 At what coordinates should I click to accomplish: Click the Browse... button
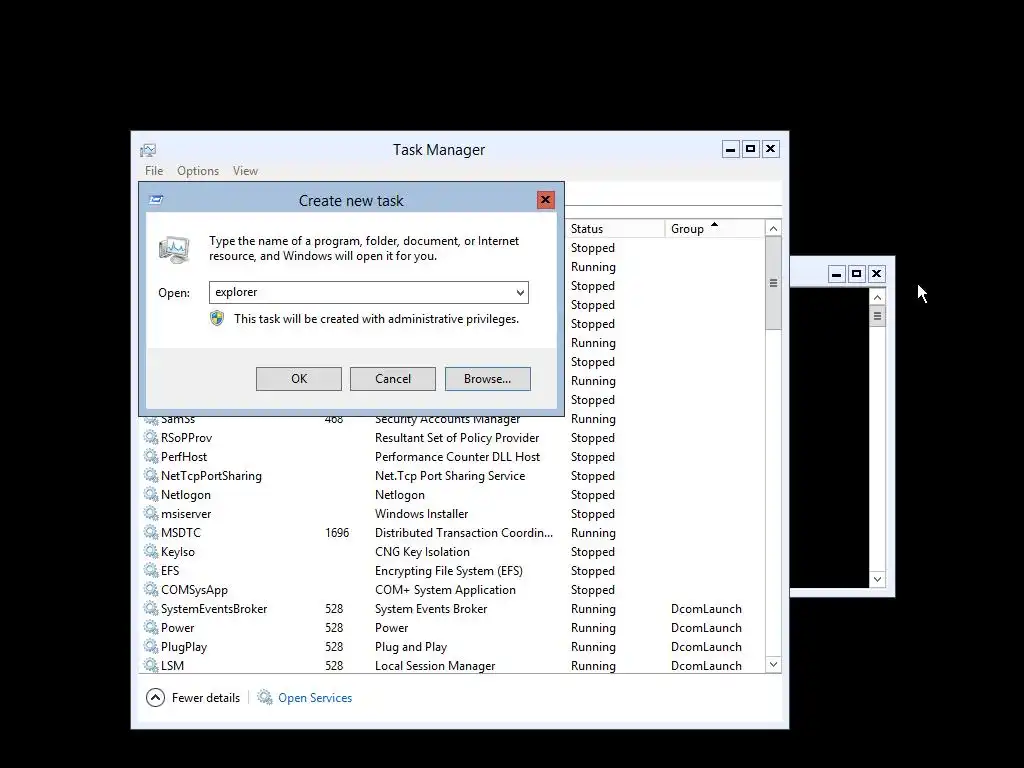tap(487, 379)
